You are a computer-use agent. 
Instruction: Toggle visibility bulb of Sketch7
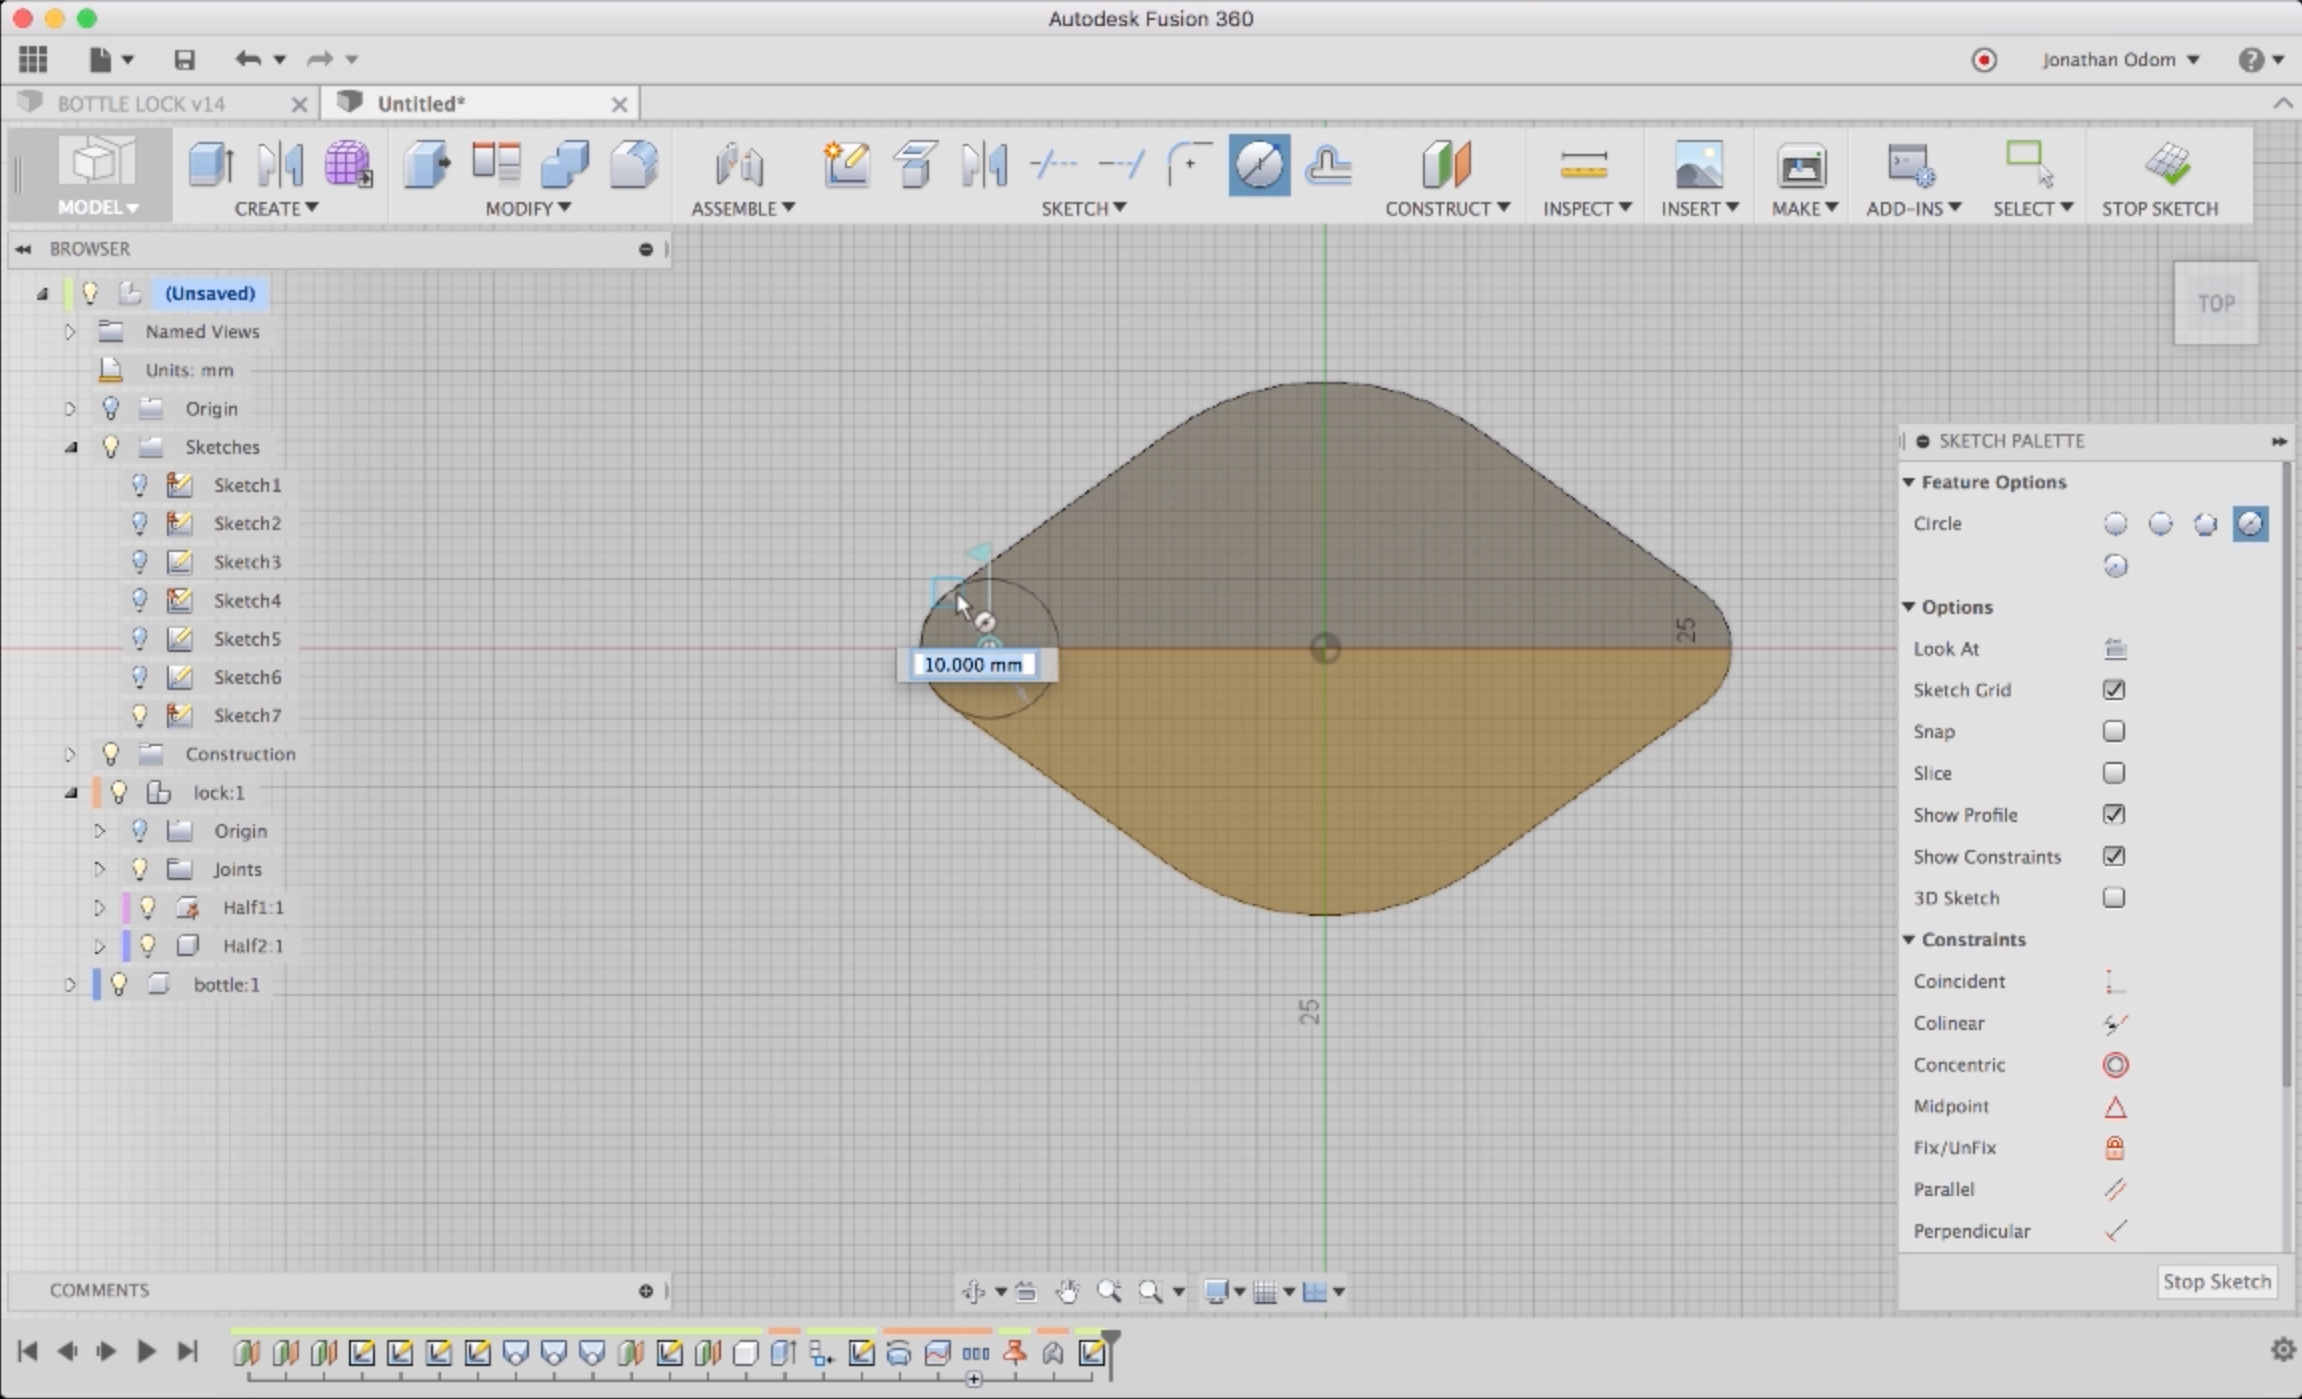(140, 716)
